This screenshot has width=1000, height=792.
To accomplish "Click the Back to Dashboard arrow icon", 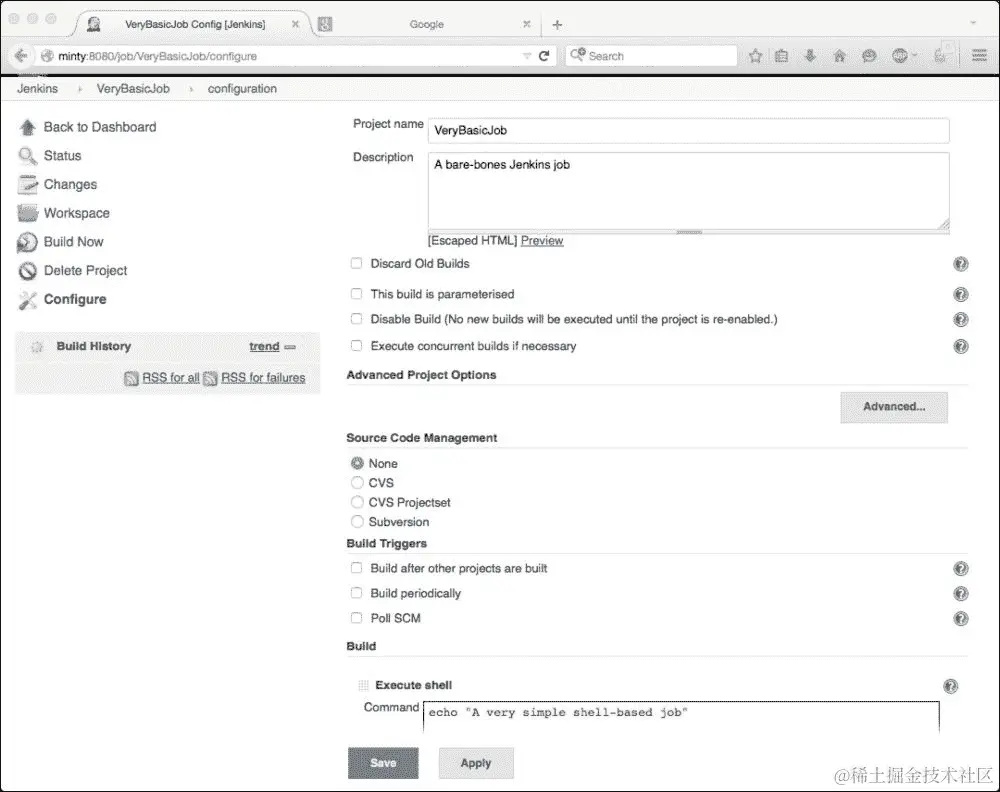I will click(x=27, y=128).
